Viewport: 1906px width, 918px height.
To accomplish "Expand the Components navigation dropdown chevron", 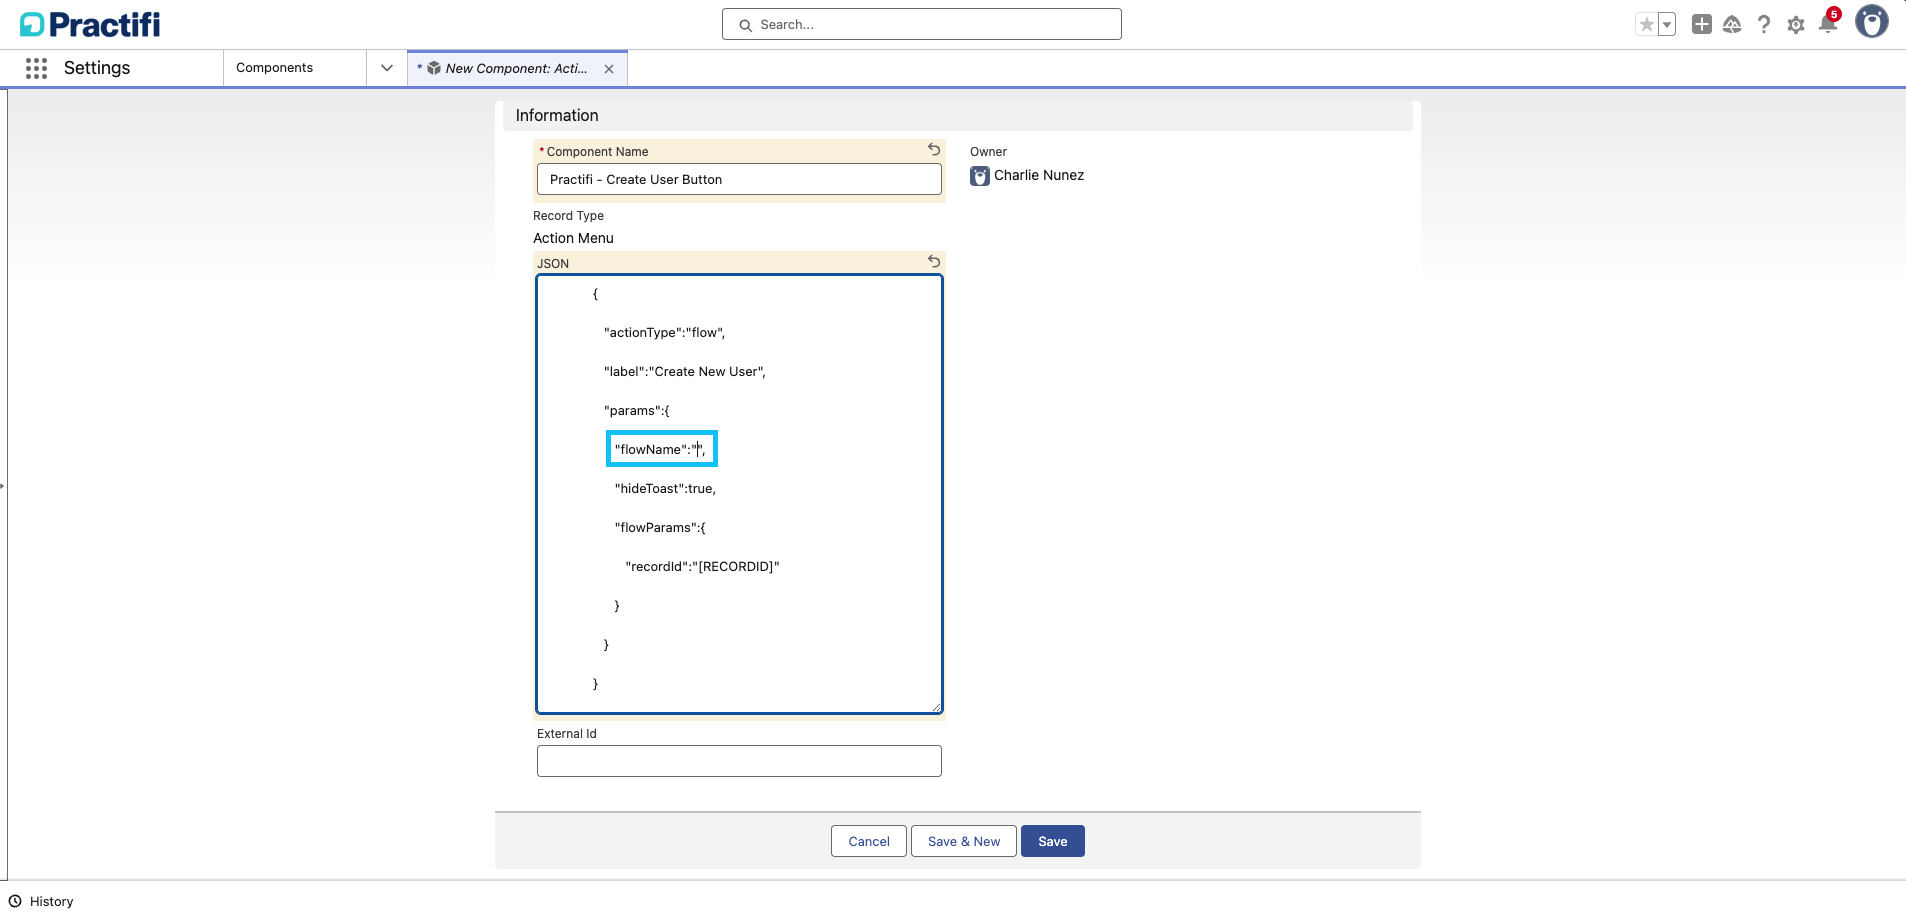I will coord(387,68).
